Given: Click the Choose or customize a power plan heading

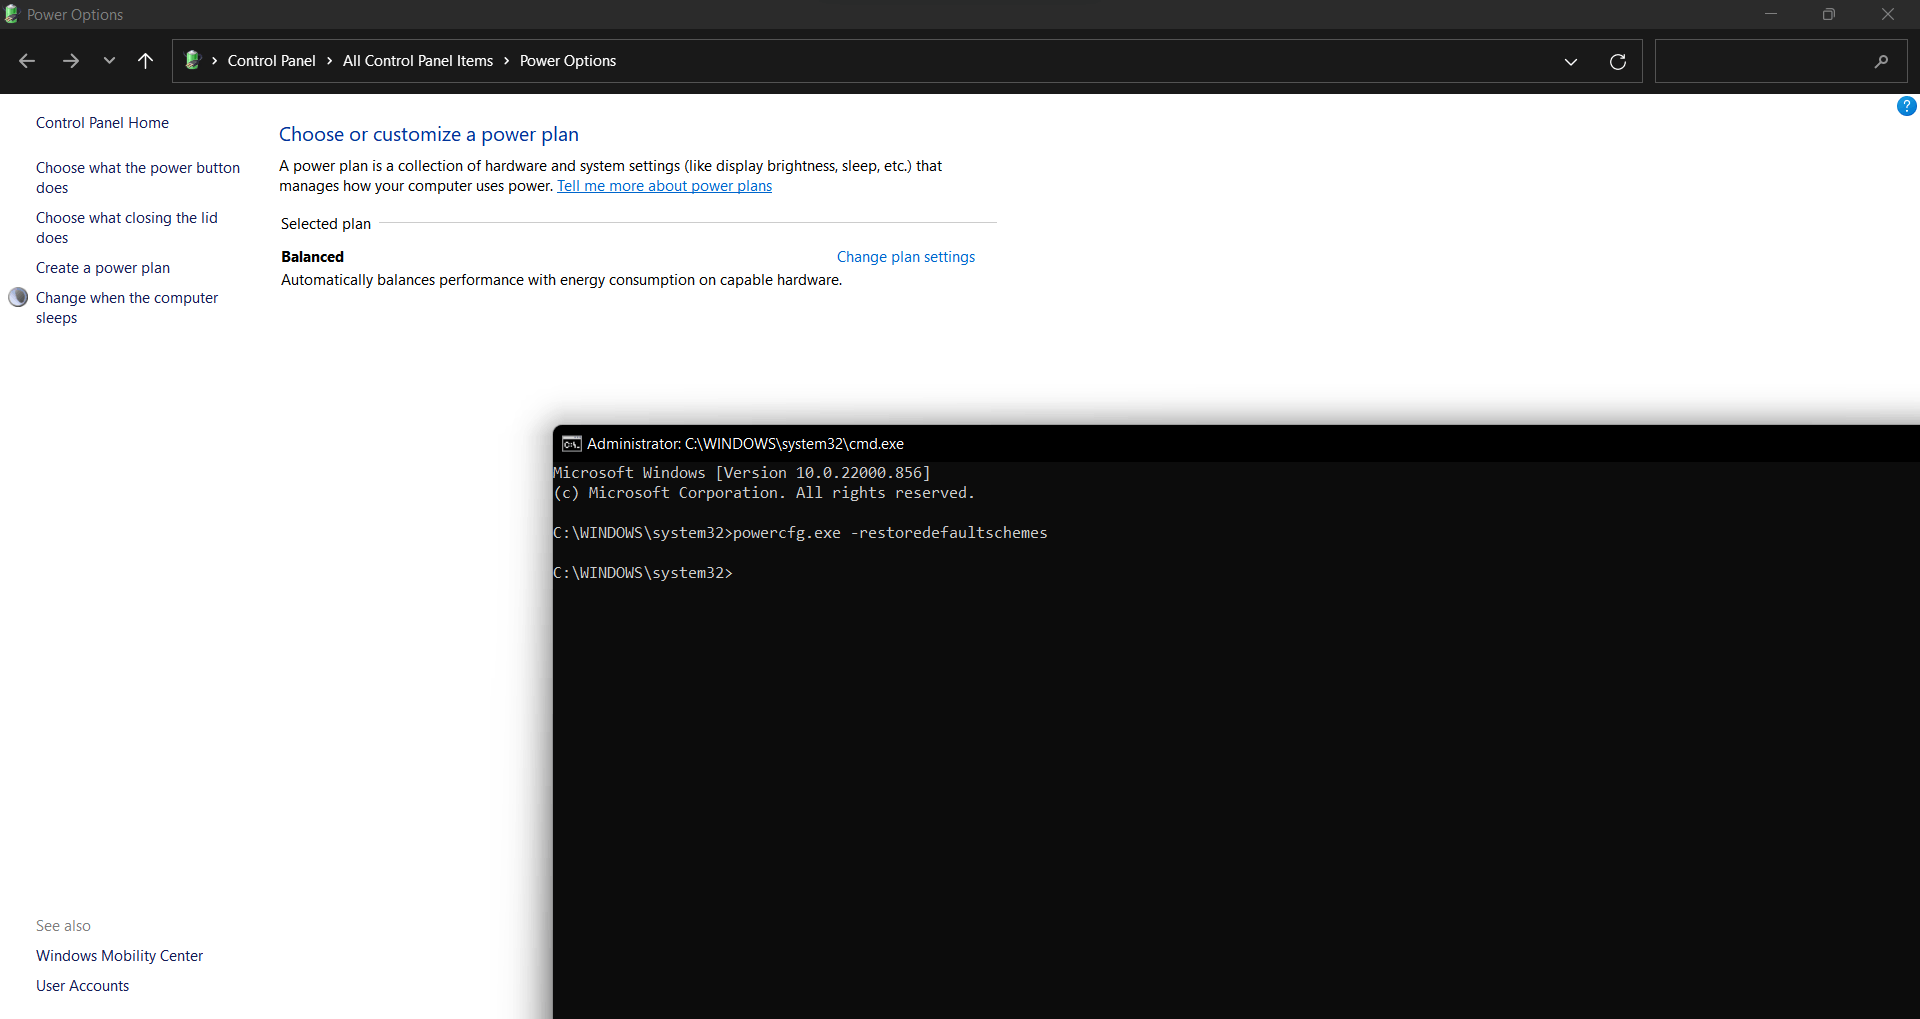Looking at the screenshot, I should 429,134.
